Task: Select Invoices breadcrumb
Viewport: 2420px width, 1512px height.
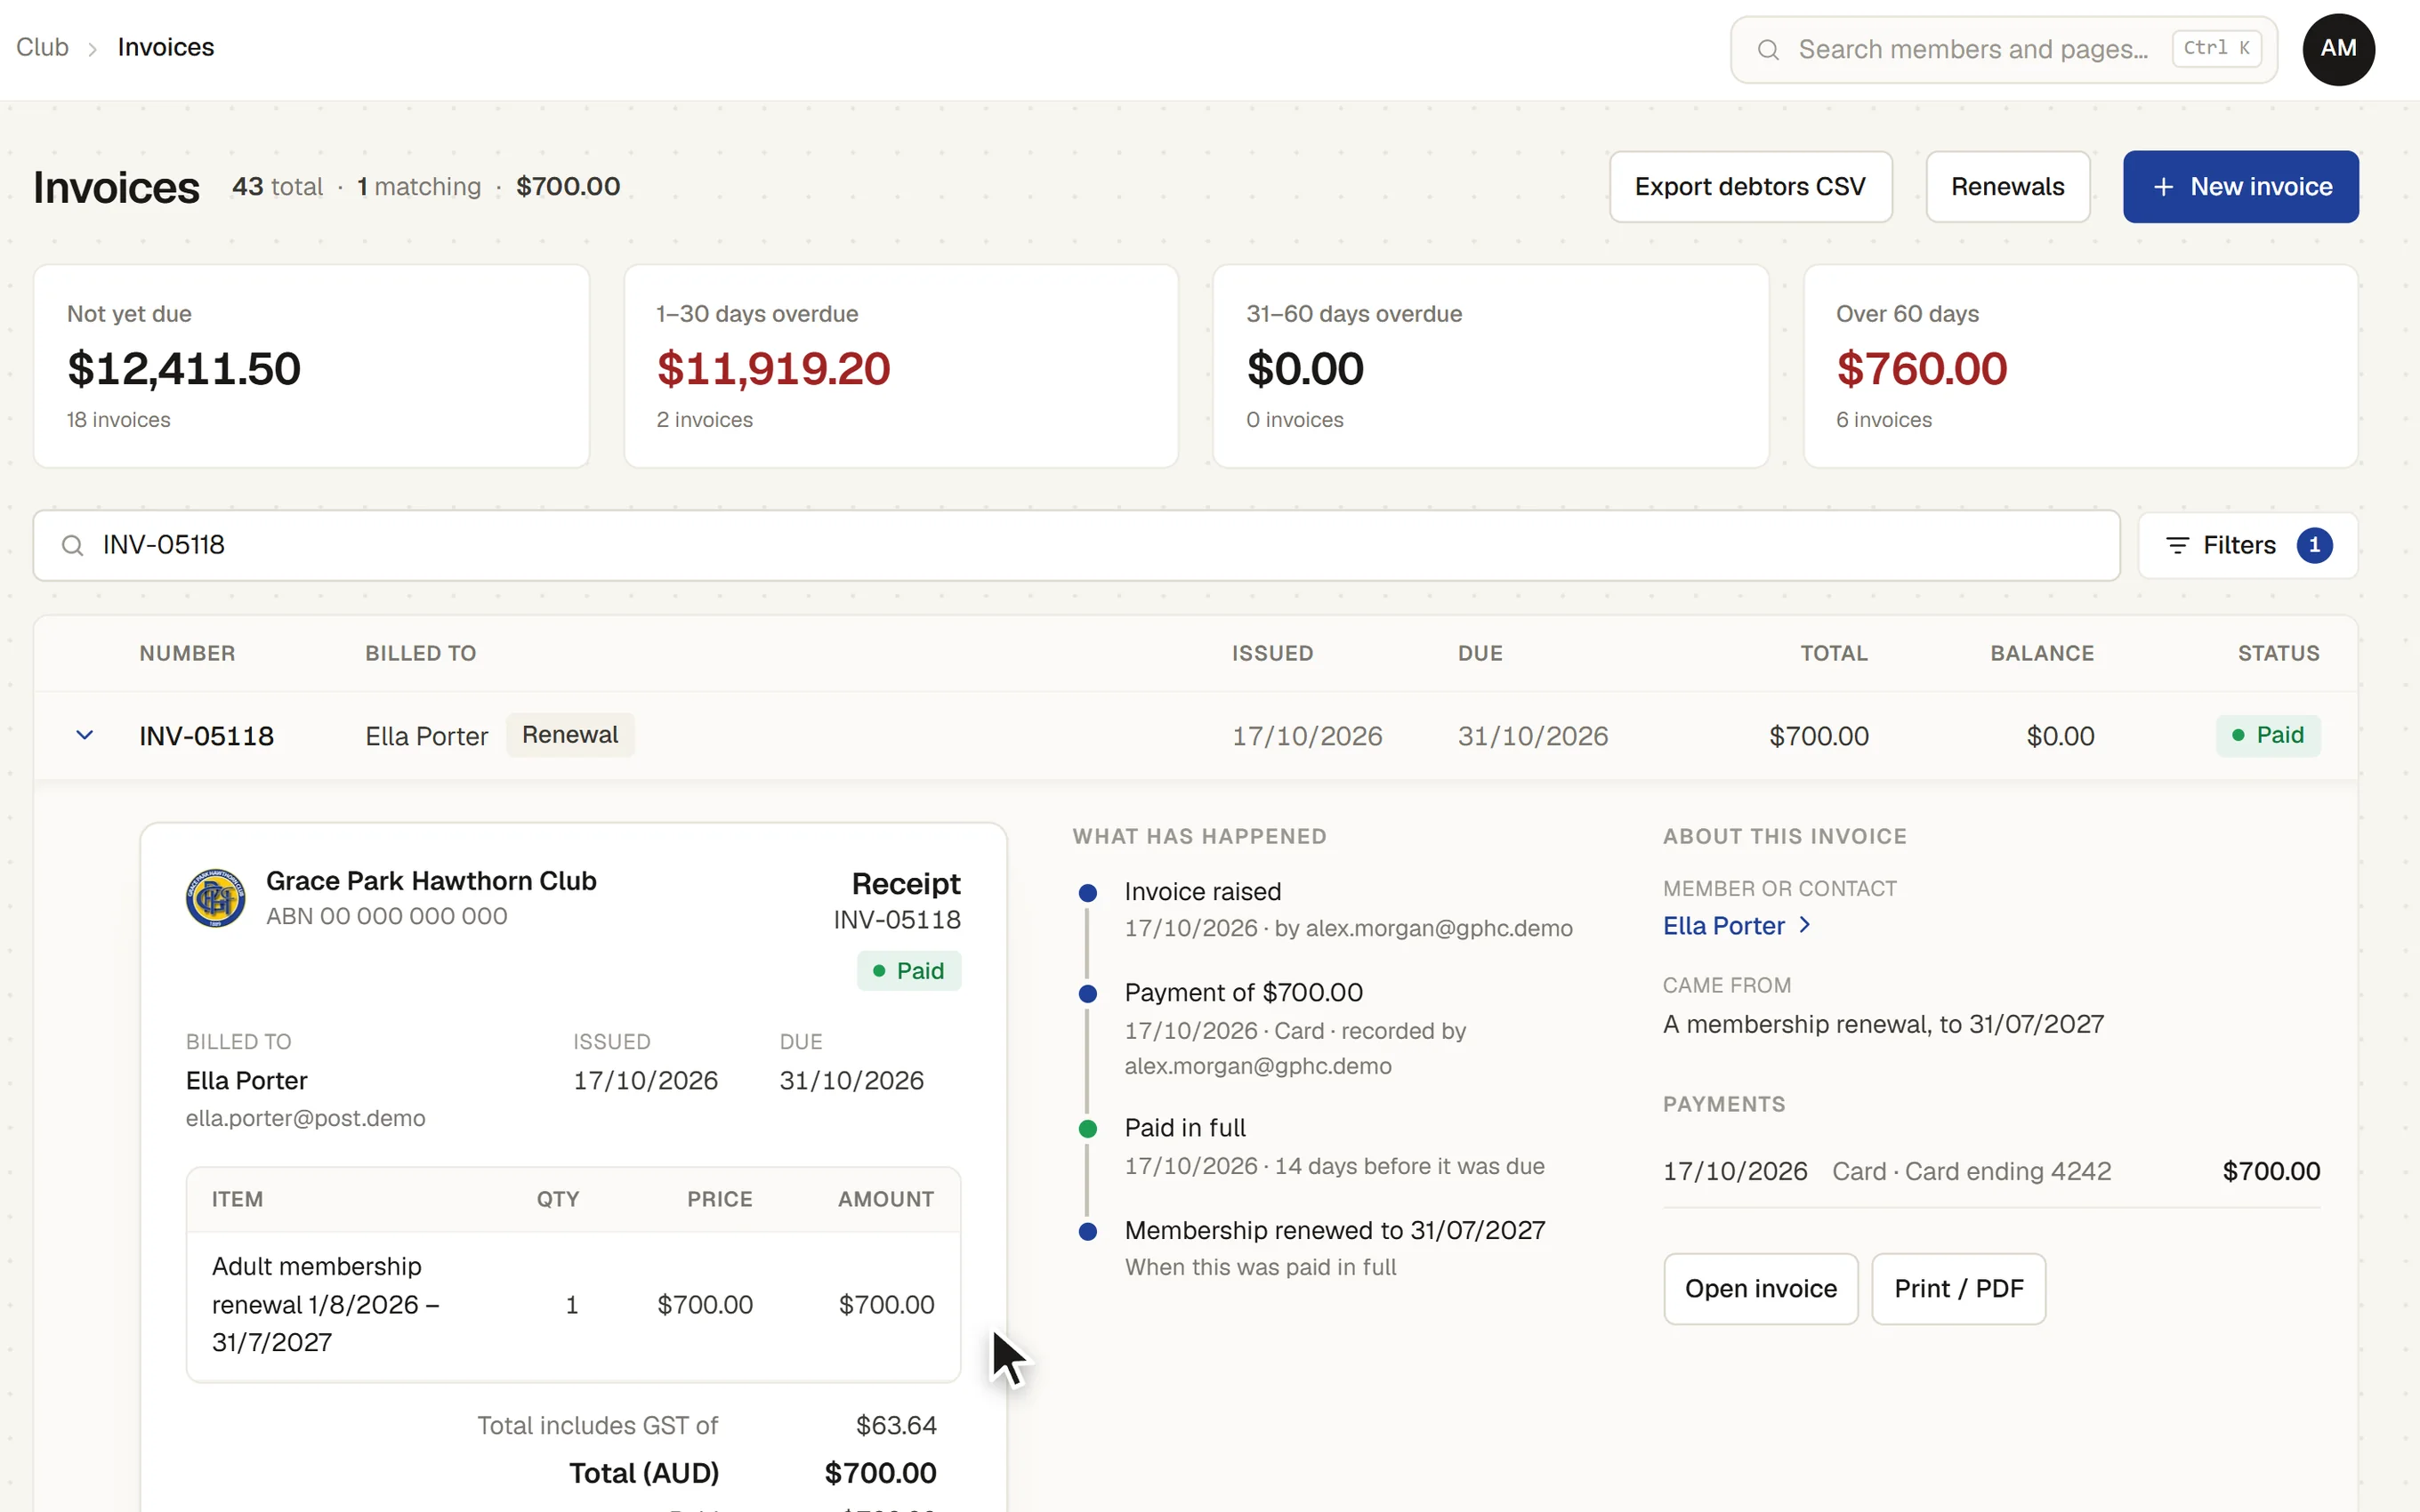Action: click(166, 47)
